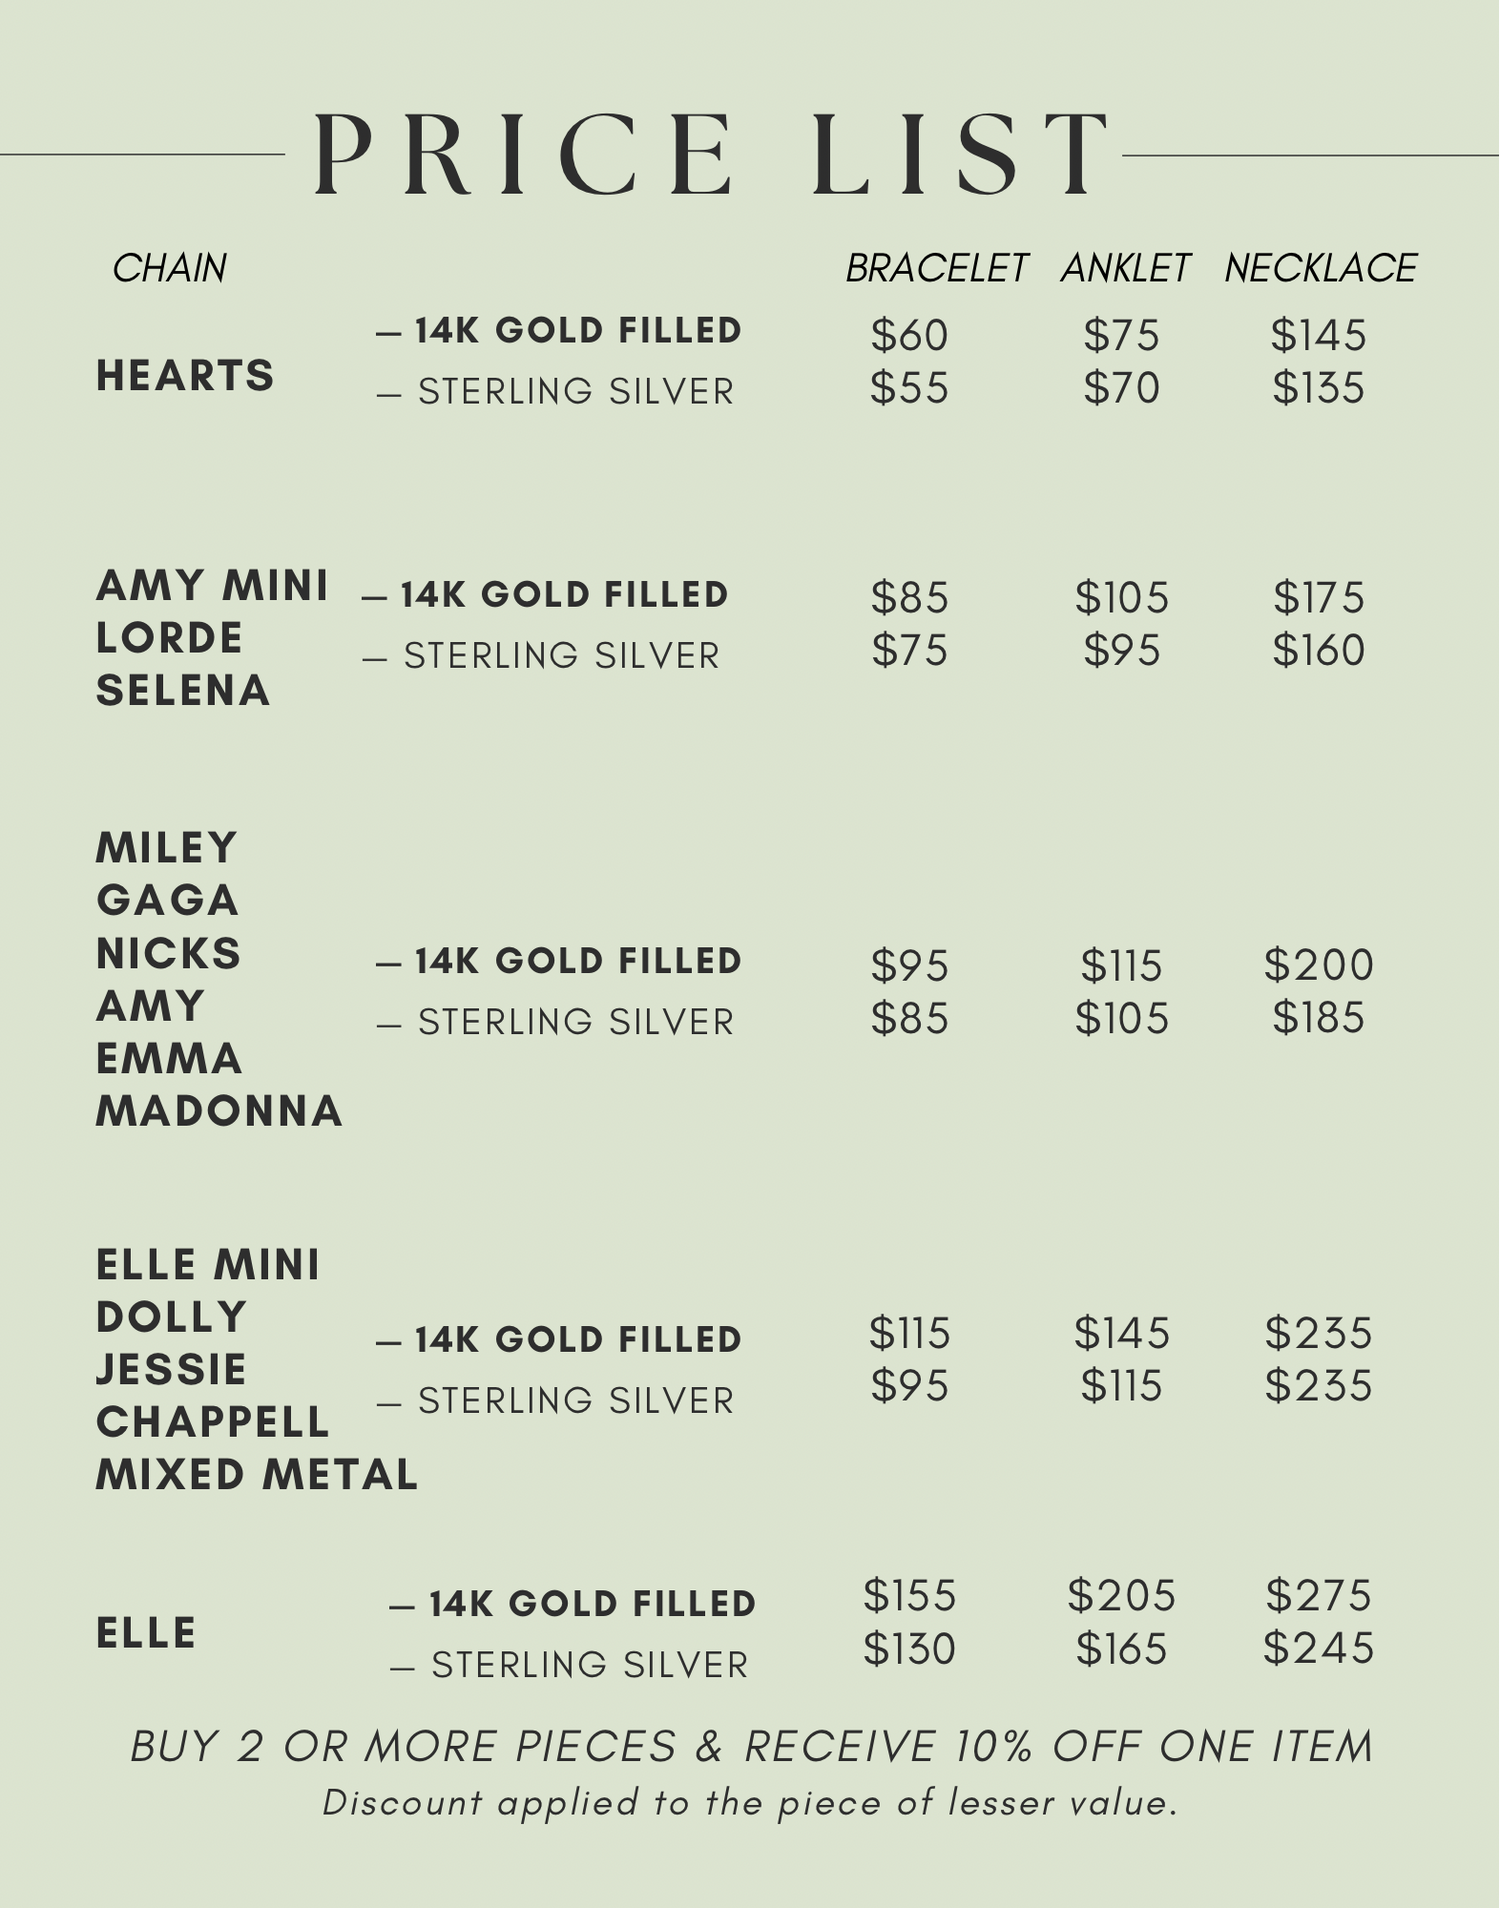1500x1908 pixels.
Task: Click the HEARTS chain name
Action: pos(185,376)
